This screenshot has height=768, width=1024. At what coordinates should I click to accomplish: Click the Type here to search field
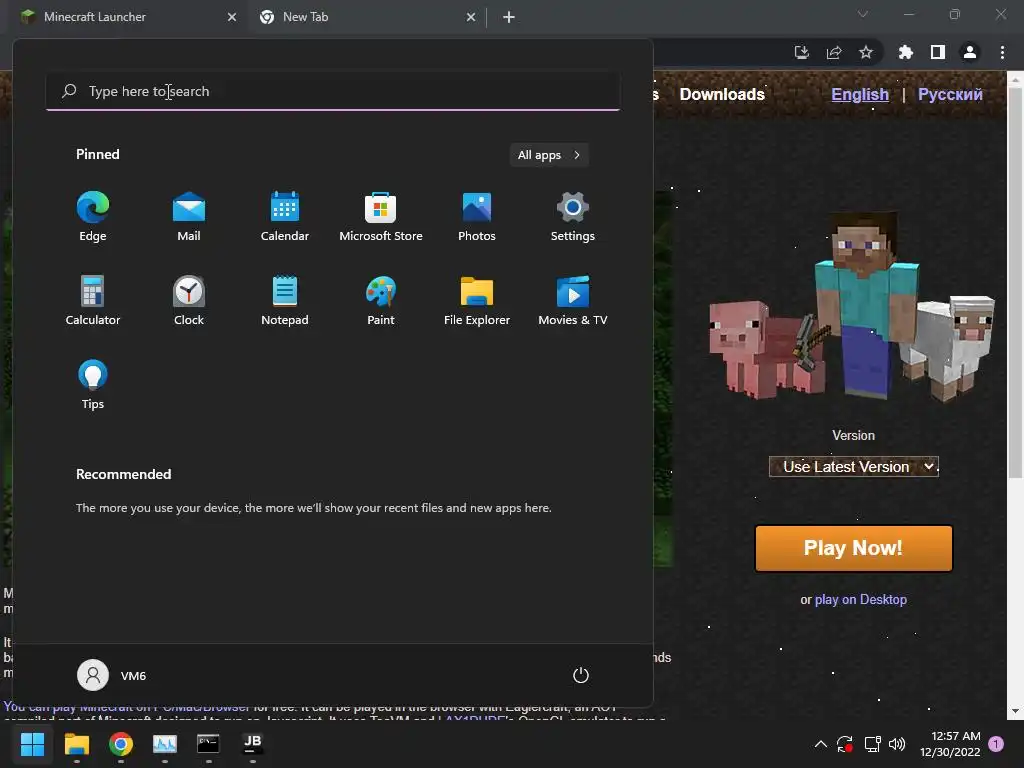click(x=333, y=91)
